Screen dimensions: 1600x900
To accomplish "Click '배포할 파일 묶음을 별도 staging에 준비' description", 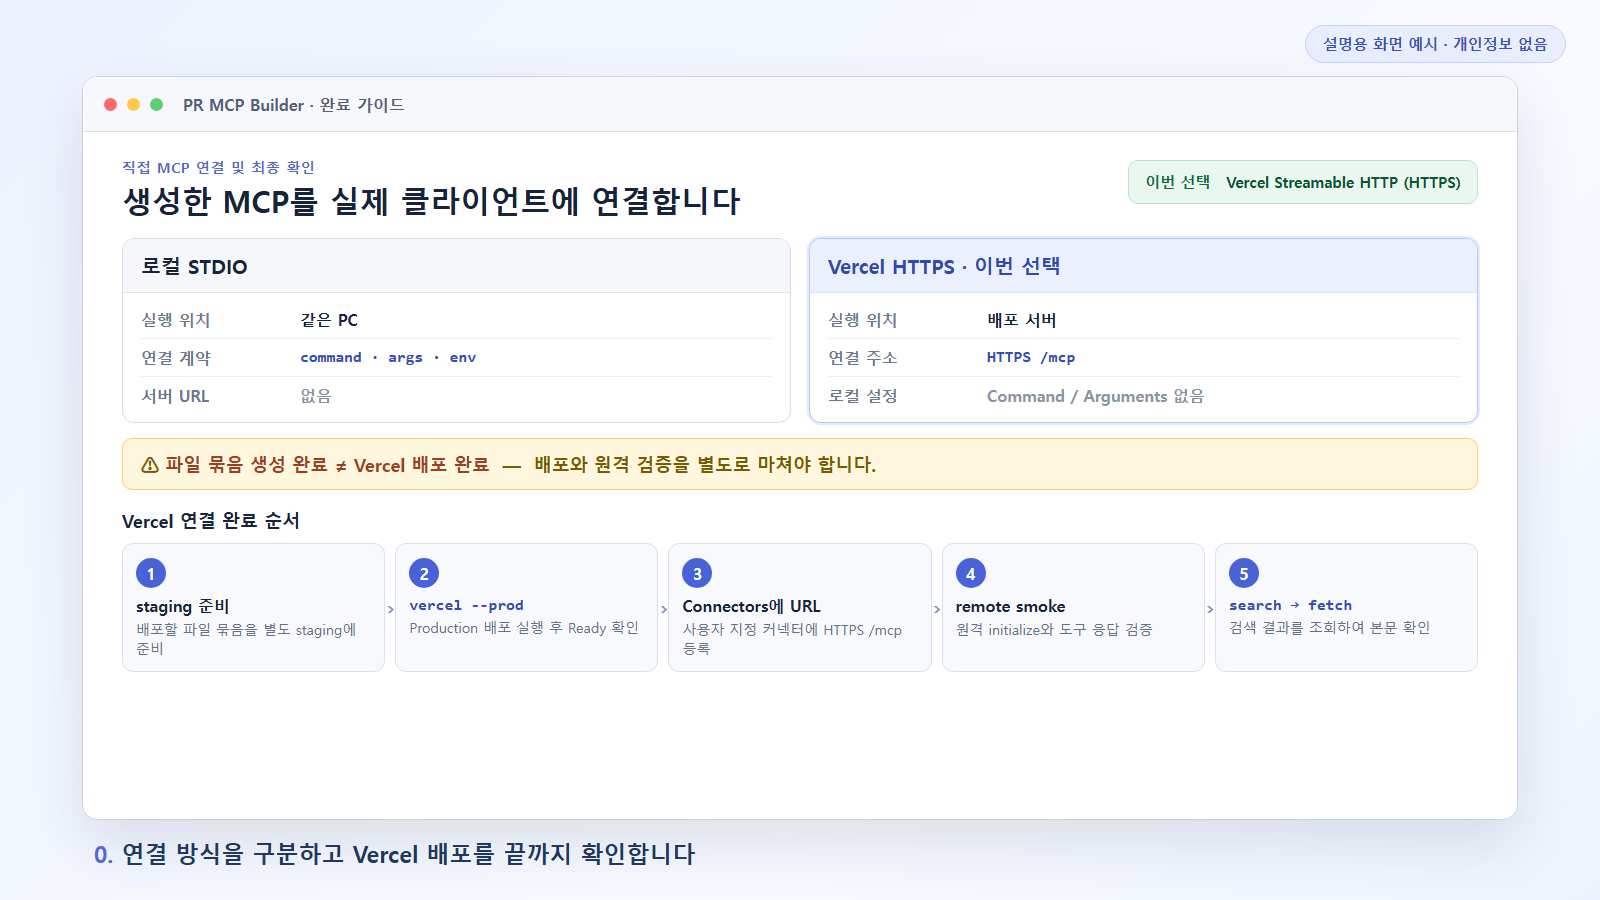I will [246, 639].
